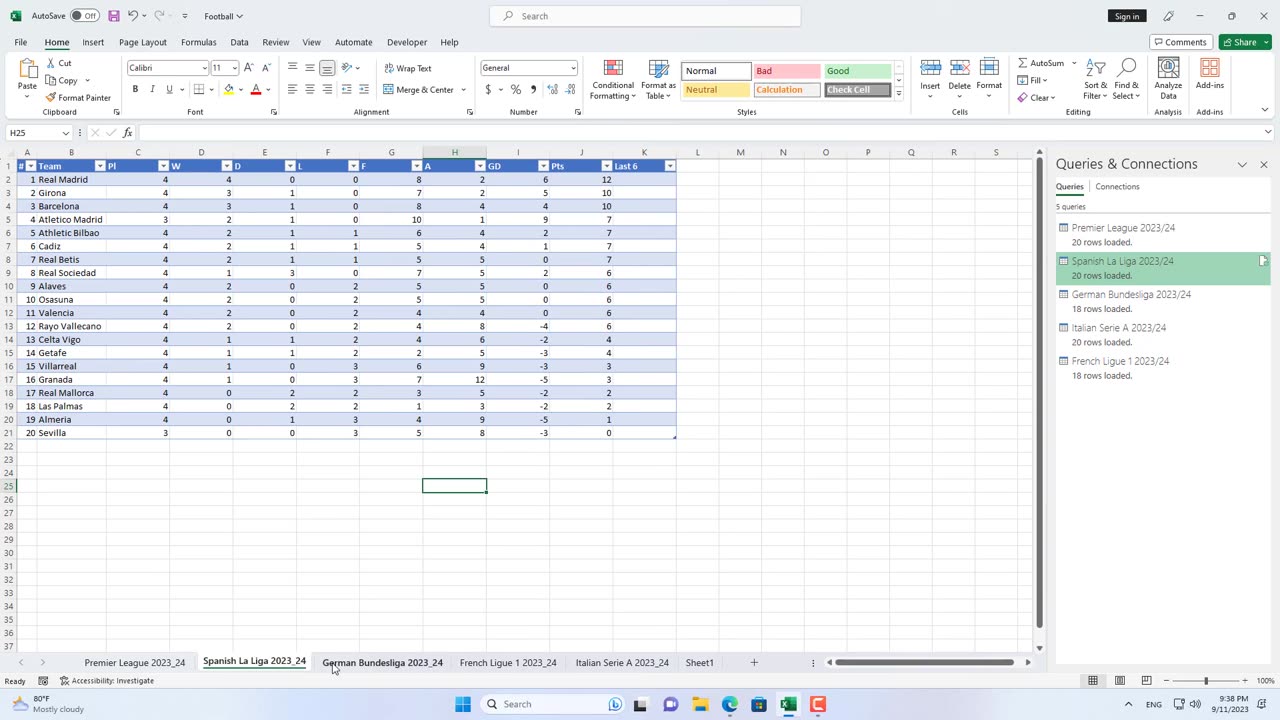Click the Sign in button
This screenshot has width=1280, height=720.
click(x=1127, y=16)
